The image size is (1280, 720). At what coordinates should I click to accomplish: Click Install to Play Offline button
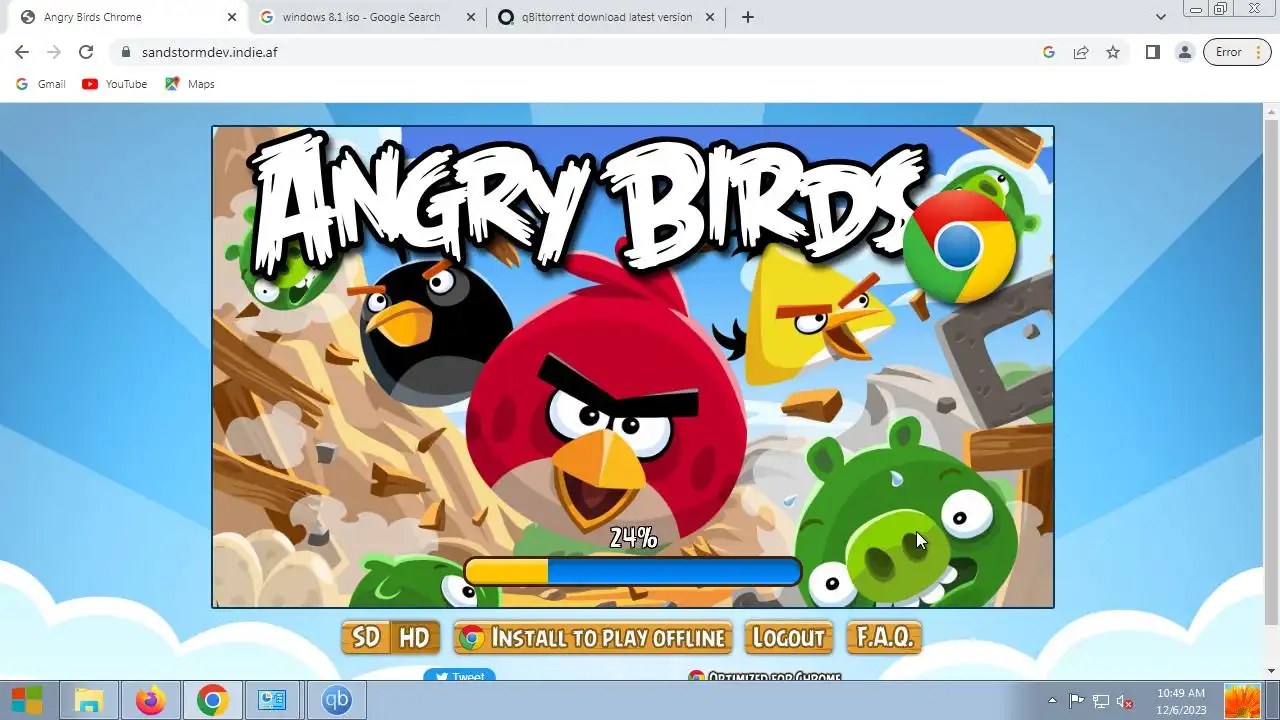[x=593, y=638]
